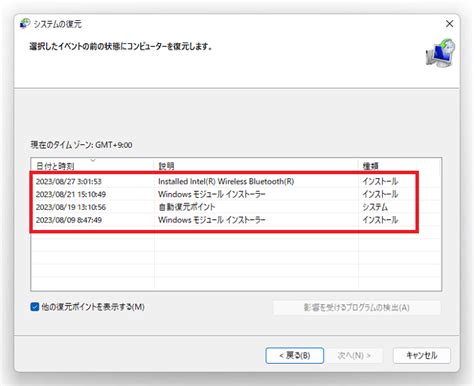Click Windows モジュール インストーラー in 08/21 row
The height and width of the screenshot is (386, 474).
point(212,194)
